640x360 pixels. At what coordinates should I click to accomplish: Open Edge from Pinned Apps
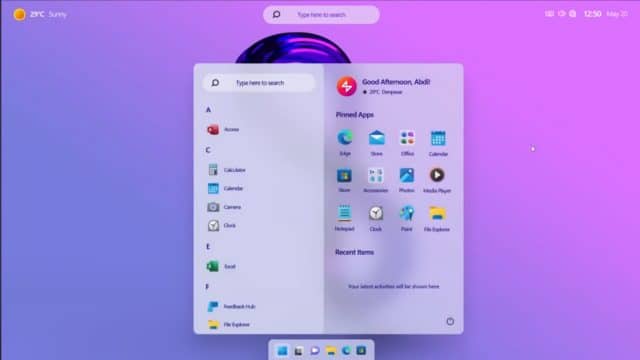tap(345, 142)
